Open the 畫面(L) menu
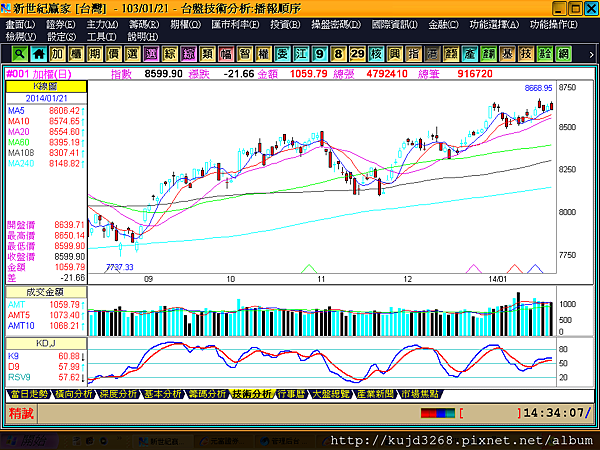 pos(20,25)
